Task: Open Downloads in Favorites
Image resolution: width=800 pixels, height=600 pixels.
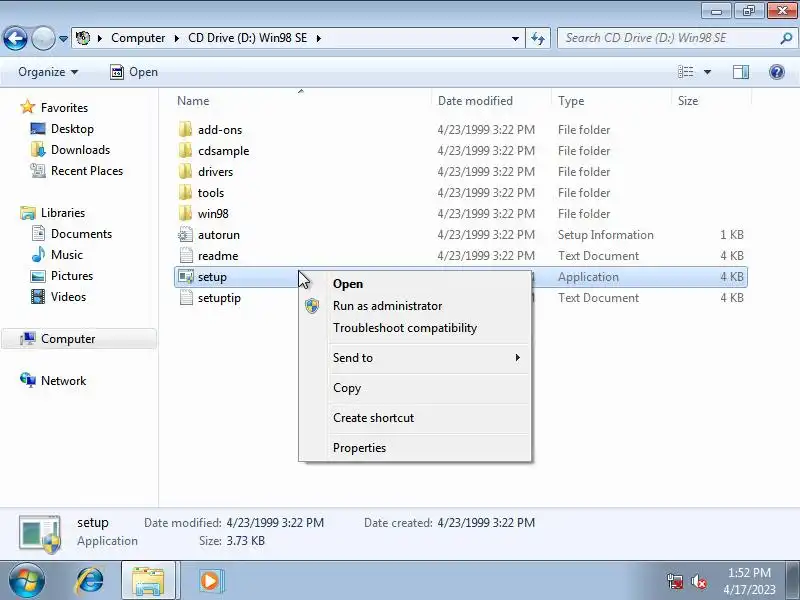Action: click(x=81, y=149)
